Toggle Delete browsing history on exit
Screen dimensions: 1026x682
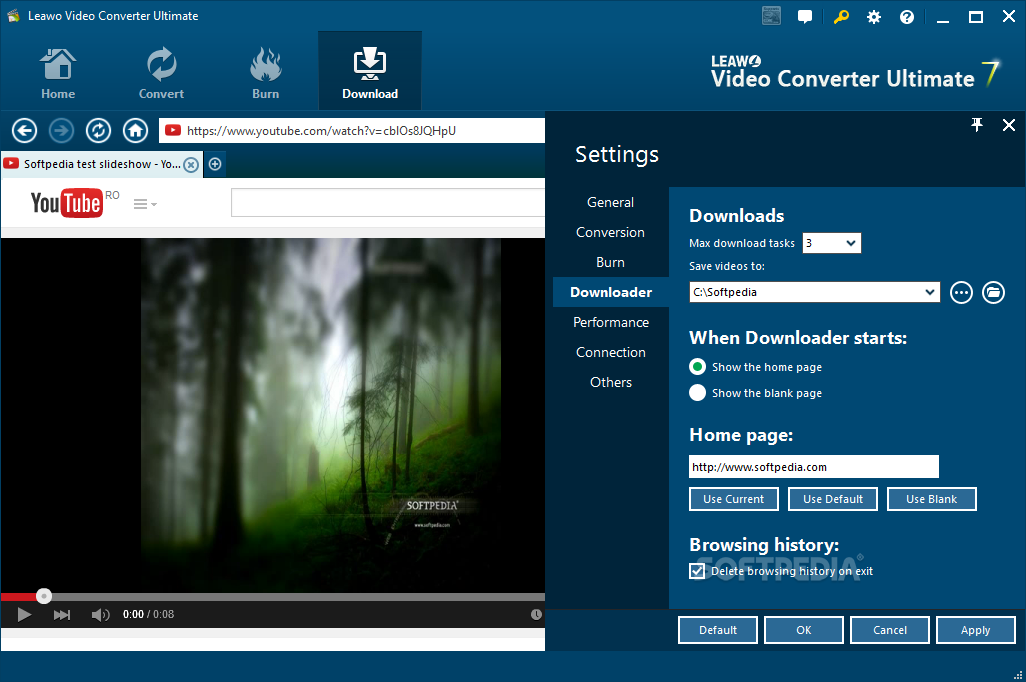(698, 571)
